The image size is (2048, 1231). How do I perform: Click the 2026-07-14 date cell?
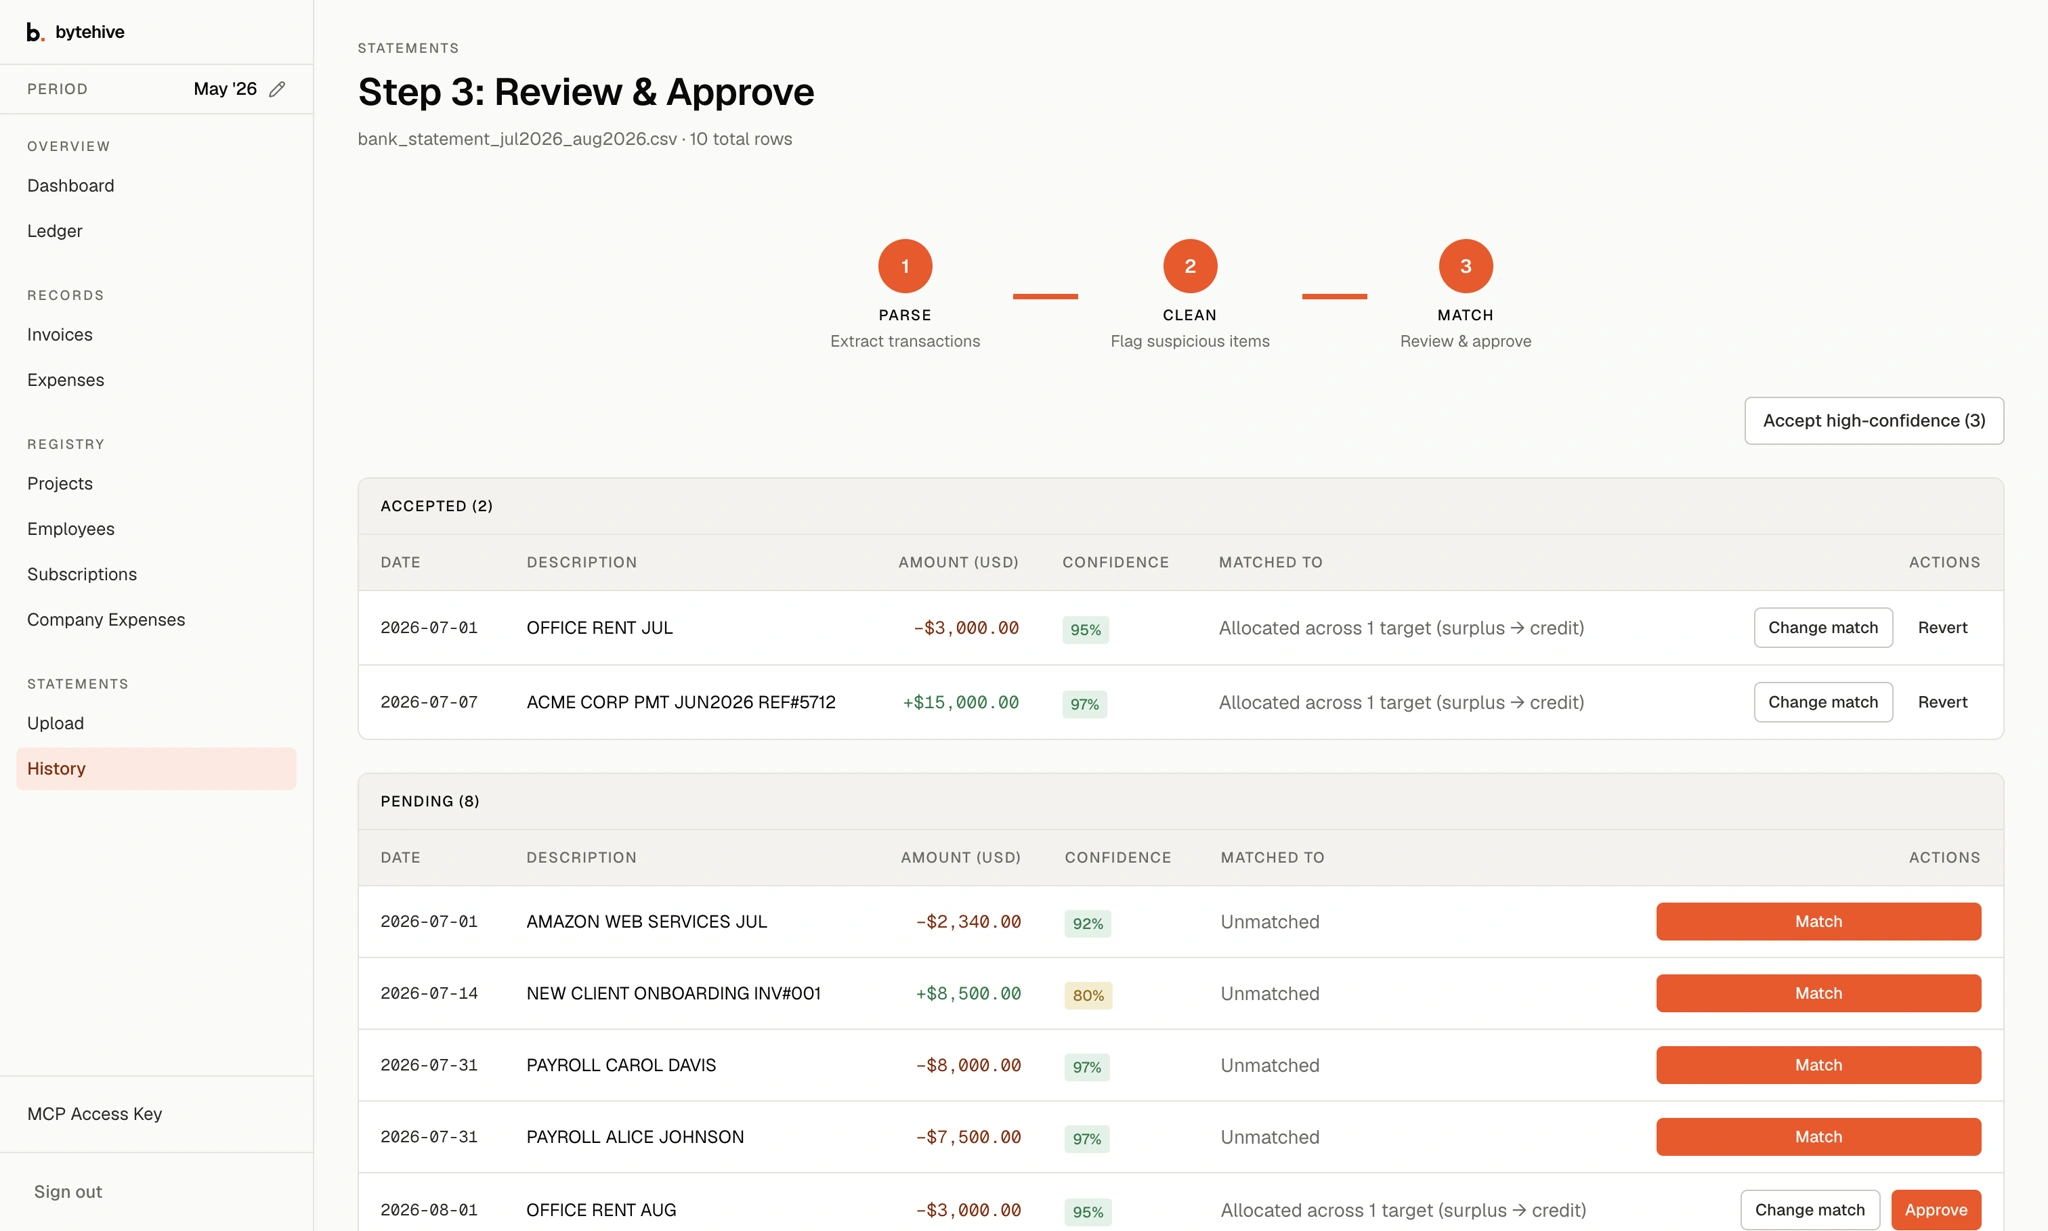click(429, 994)
